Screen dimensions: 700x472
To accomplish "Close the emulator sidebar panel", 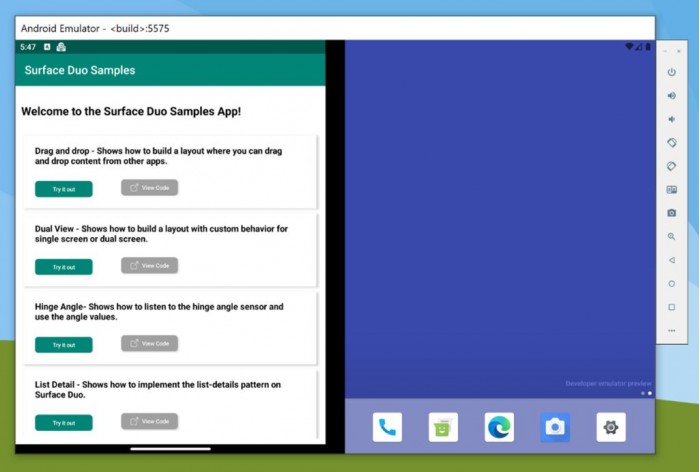I will (679, 51).
